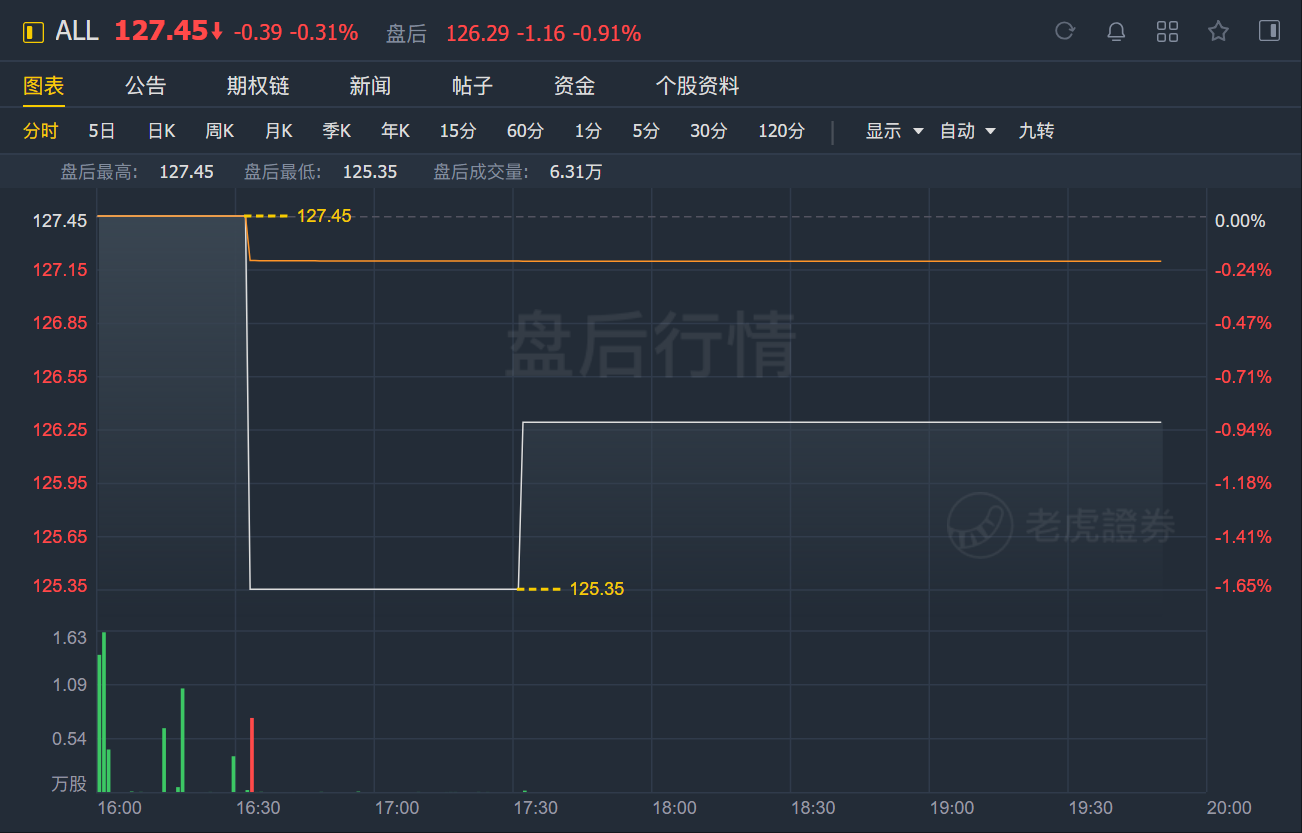This screenshot has height=833, width=1302.
Task: Open the grid layout icon
Action: (1167, 31)
